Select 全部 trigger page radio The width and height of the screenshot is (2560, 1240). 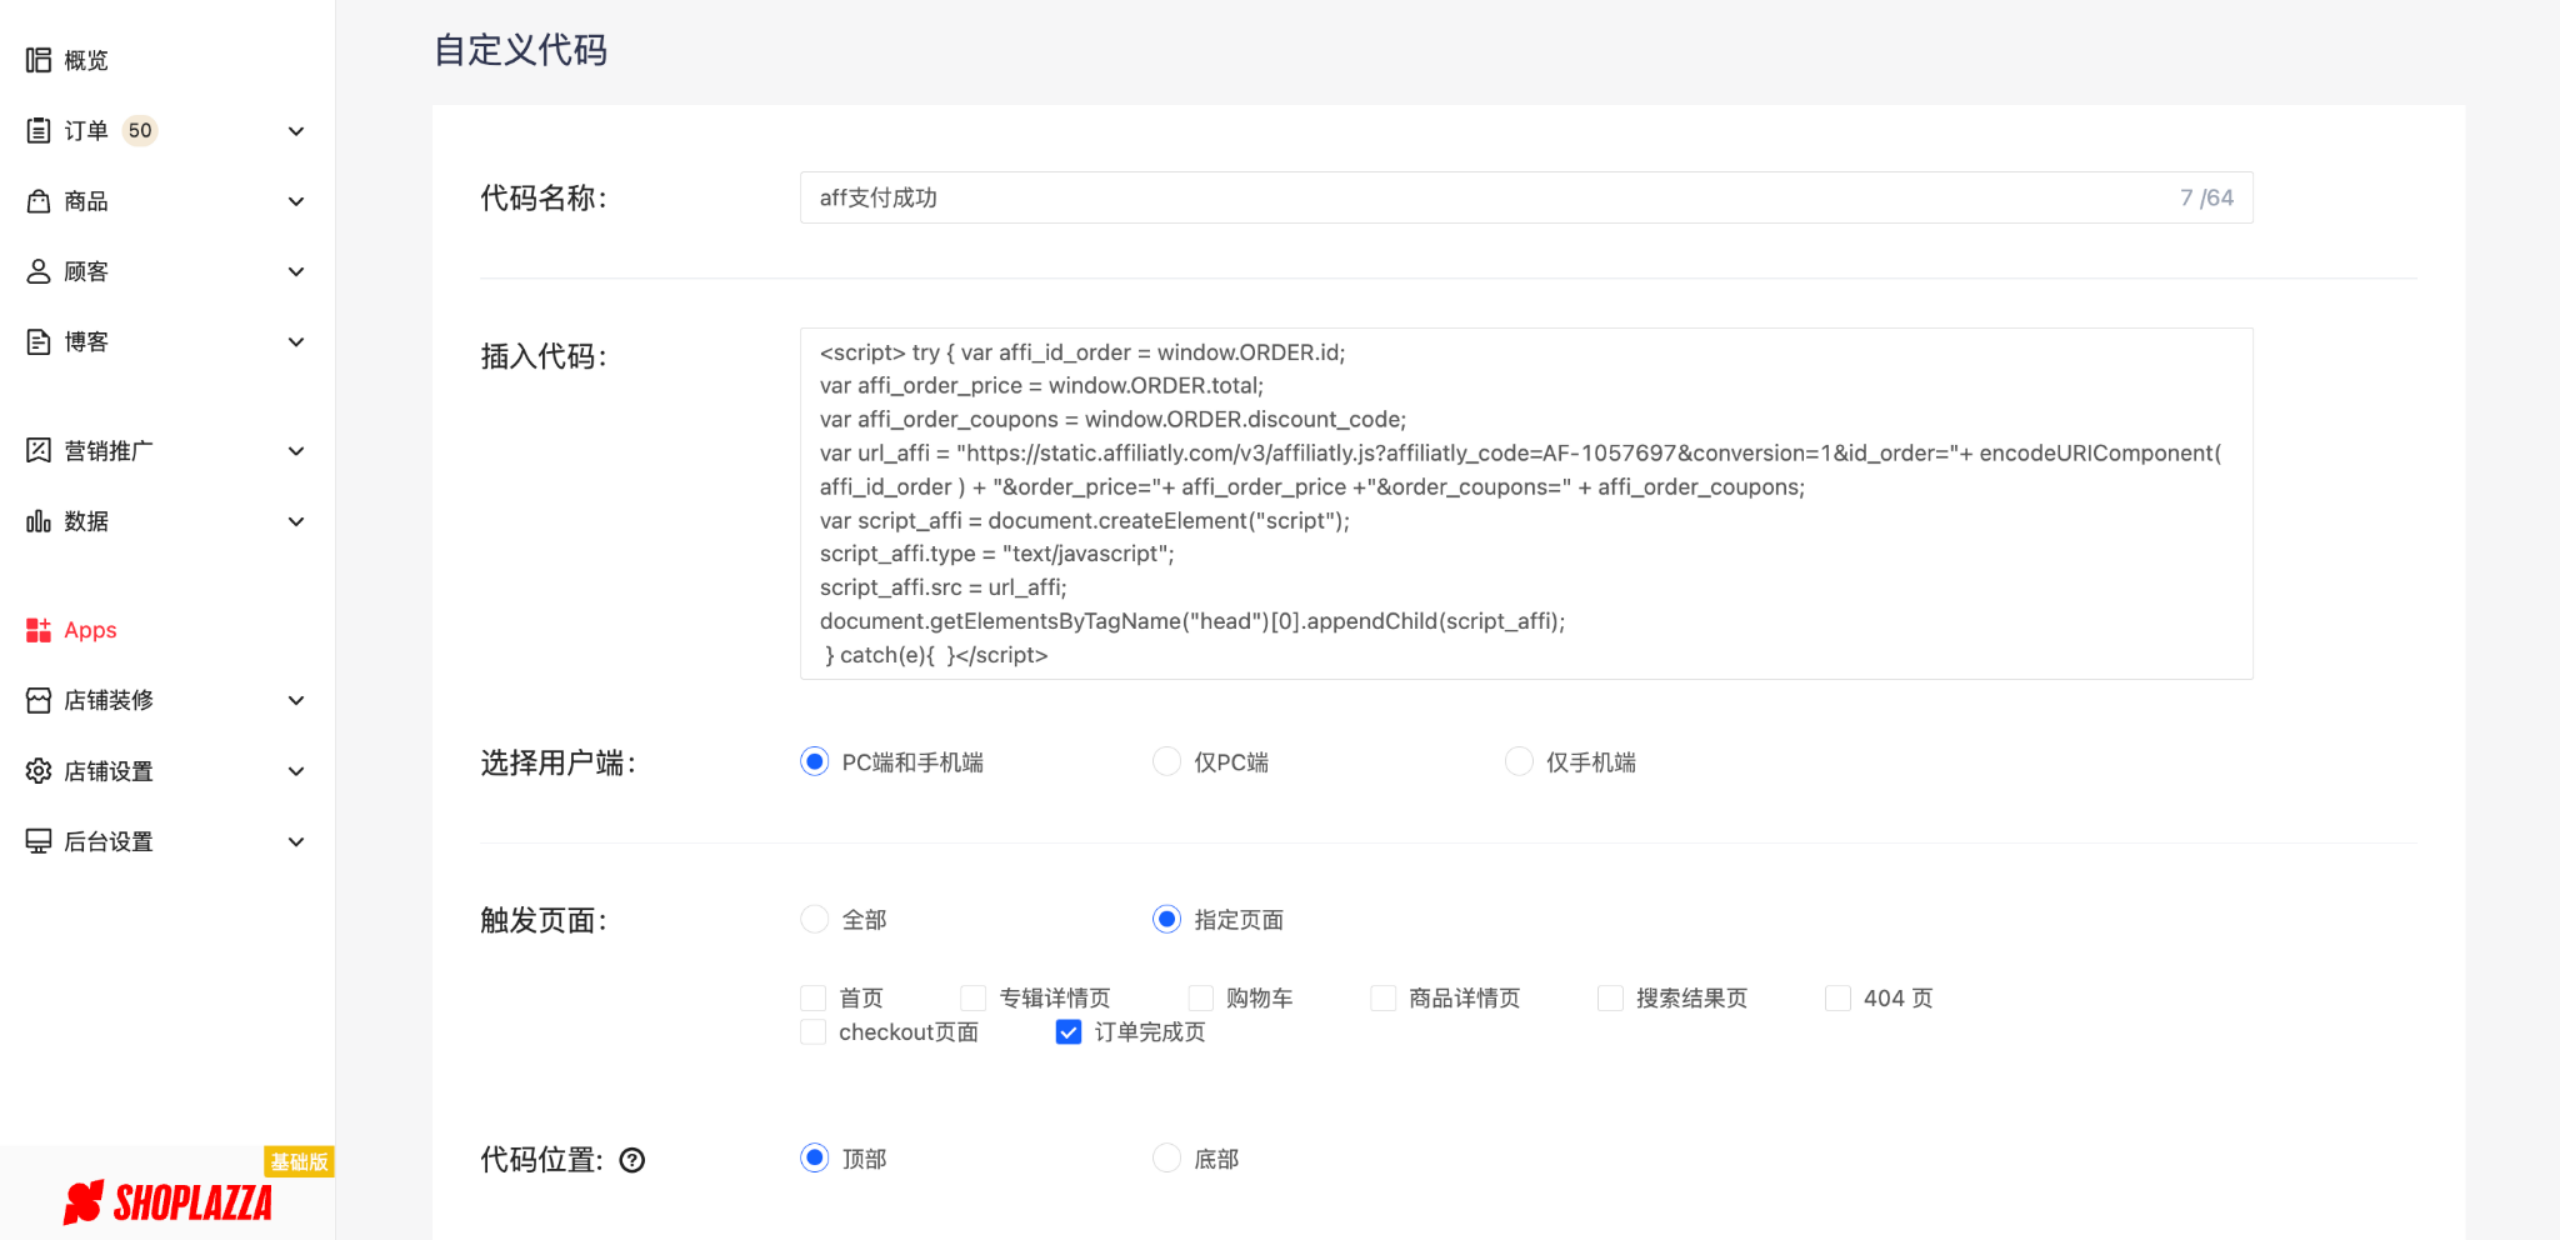click(x=815, y=919)
